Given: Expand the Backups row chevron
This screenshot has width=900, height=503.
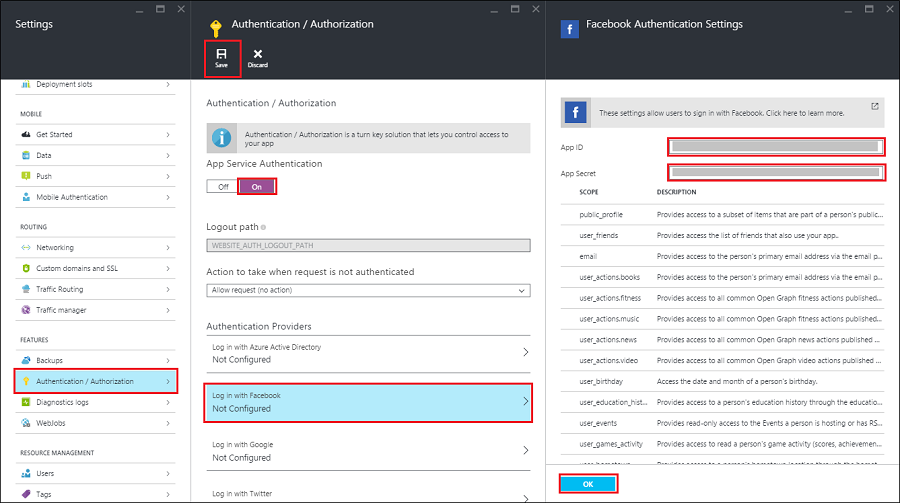Looking at the screenshot, I should 168,361.
